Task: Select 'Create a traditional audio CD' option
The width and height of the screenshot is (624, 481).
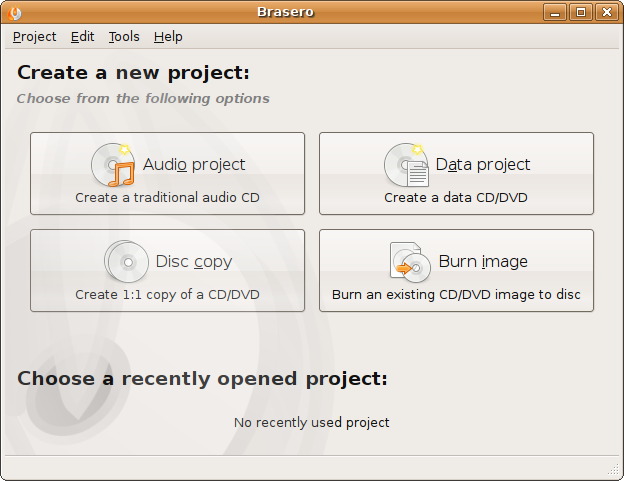Action: pos(167,198)
